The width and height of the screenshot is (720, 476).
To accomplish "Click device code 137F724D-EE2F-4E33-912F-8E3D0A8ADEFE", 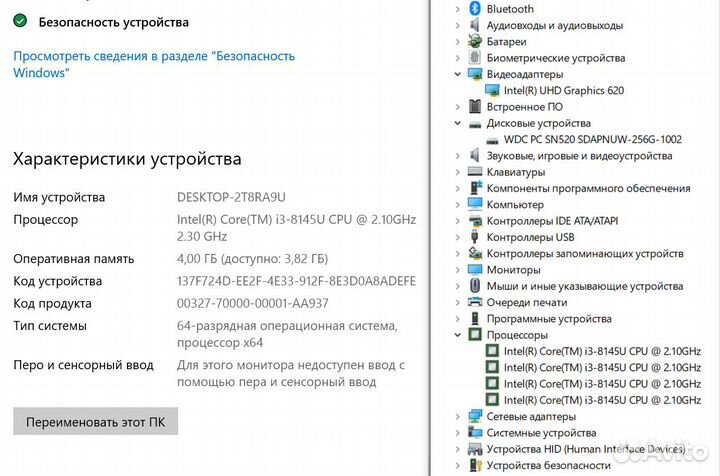I will tap(296, 281).
